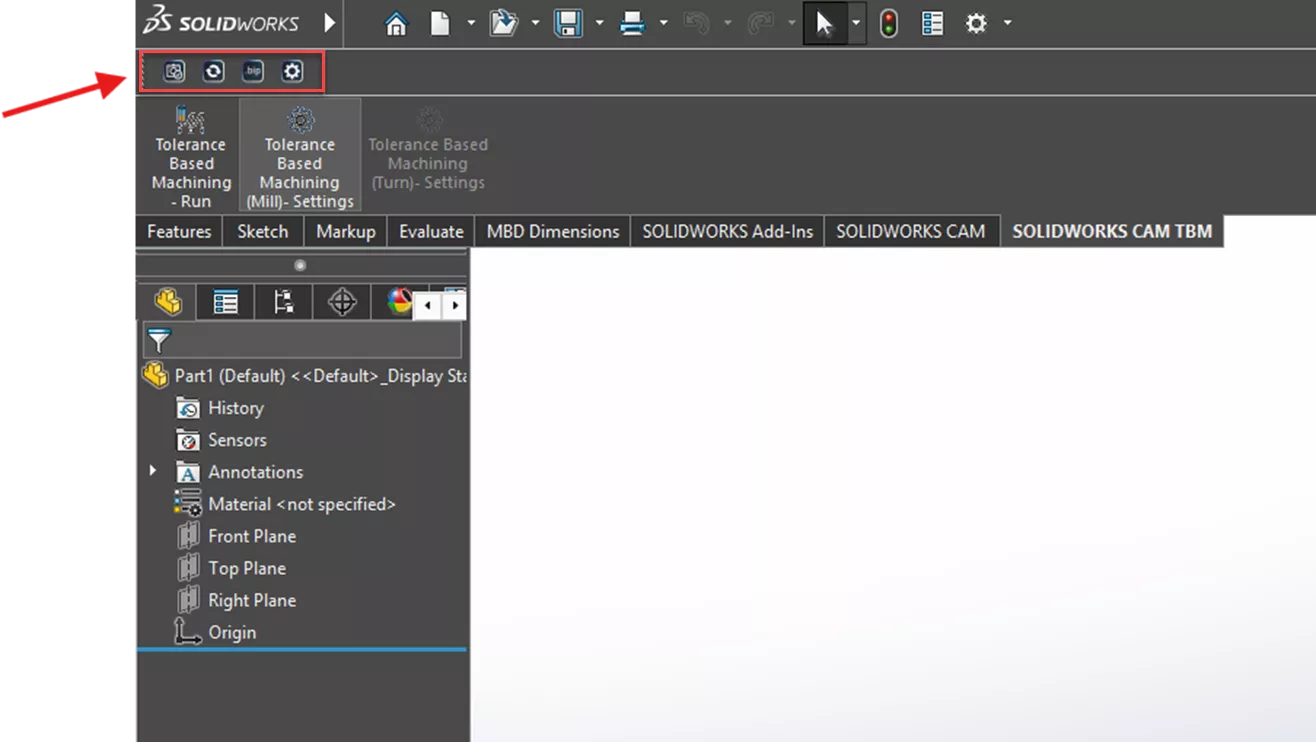The height and width of the screenshot is (742, 1316).
Task: Create a new document with New icon
Action: point(440,23)
